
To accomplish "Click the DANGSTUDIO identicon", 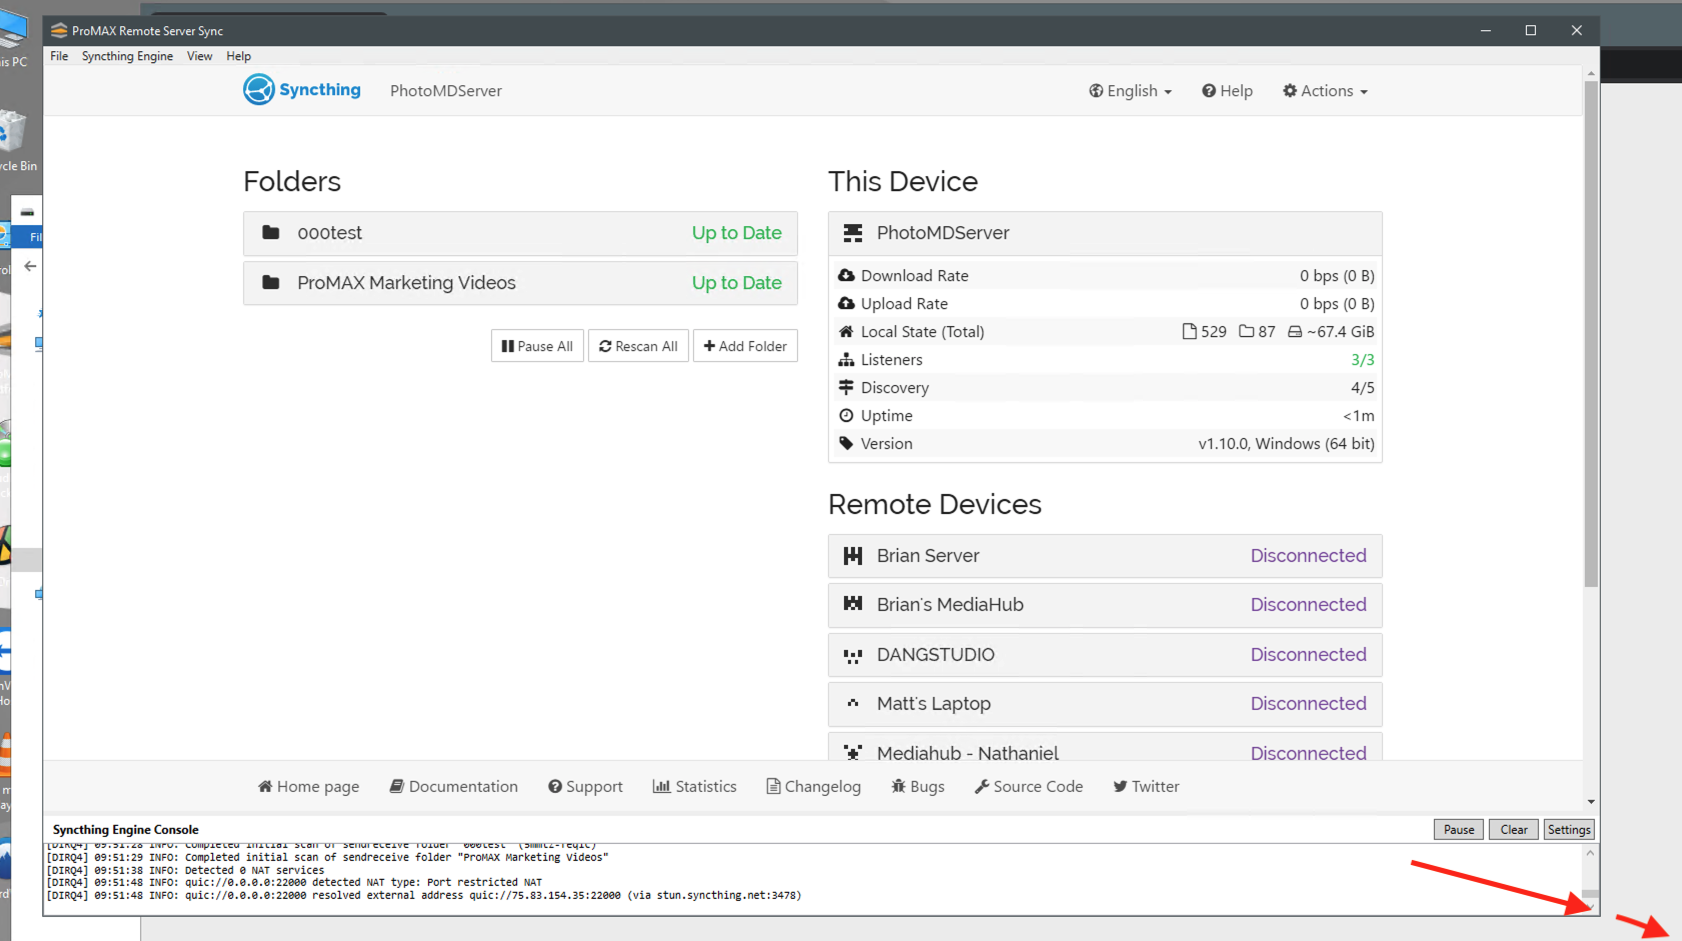I will [x=853, y=655].
